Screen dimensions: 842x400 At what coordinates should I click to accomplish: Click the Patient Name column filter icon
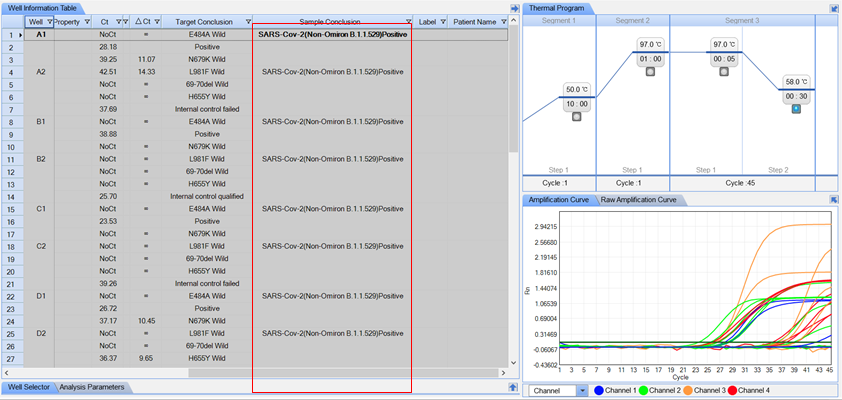(503, 21)
